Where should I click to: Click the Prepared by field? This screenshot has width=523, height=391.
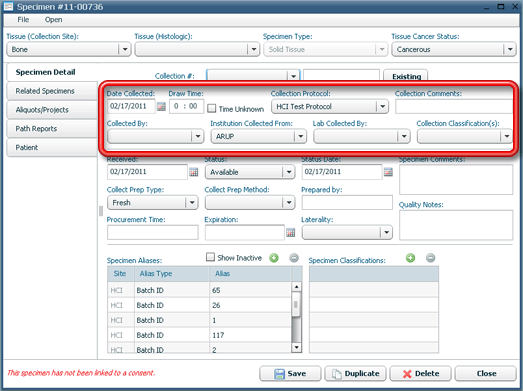pos(347,203)
